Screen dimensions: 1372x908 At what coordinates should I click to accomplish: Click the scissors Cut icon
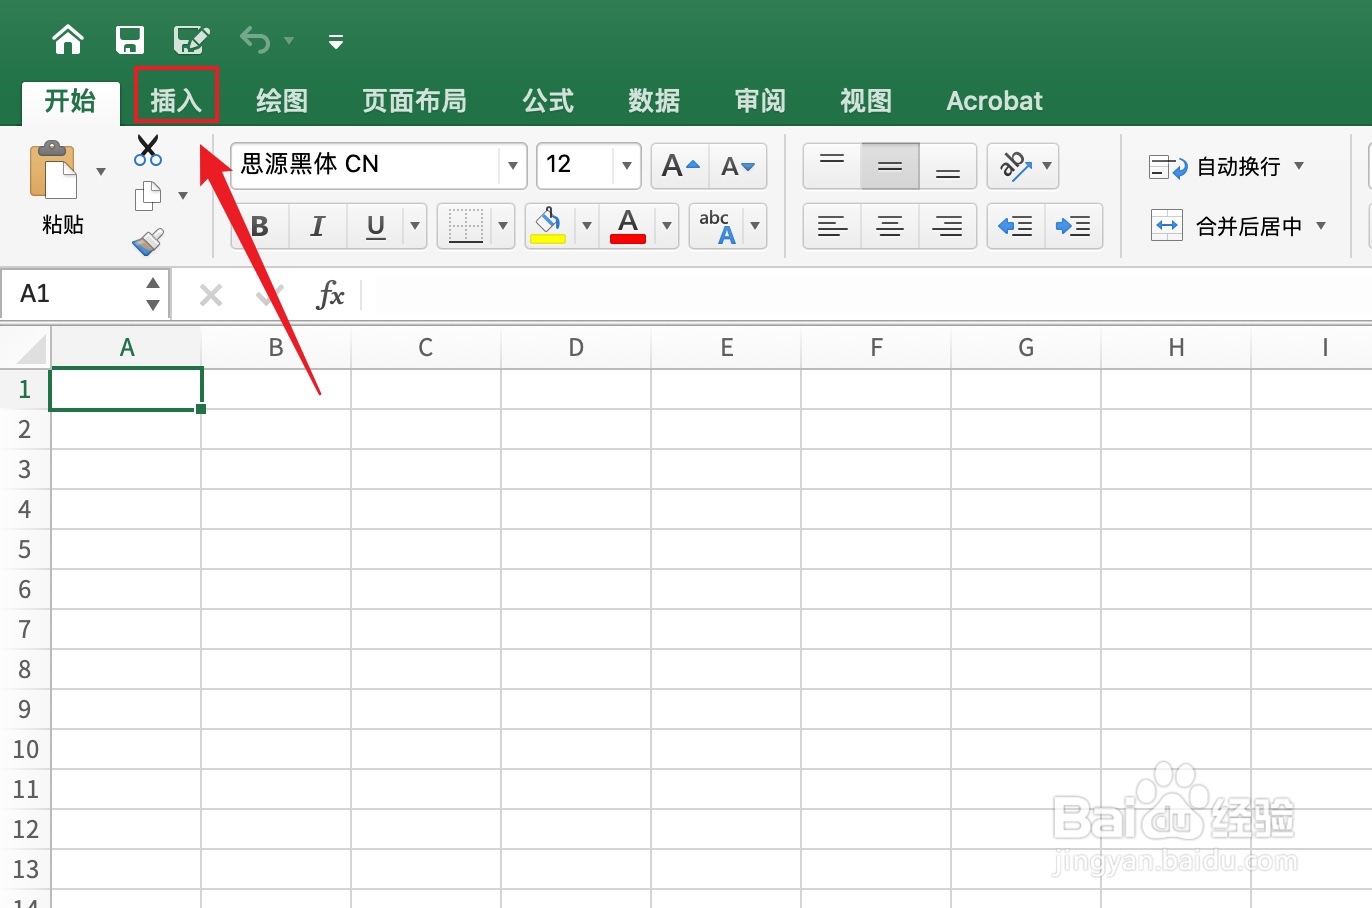[x=148, y=150]
